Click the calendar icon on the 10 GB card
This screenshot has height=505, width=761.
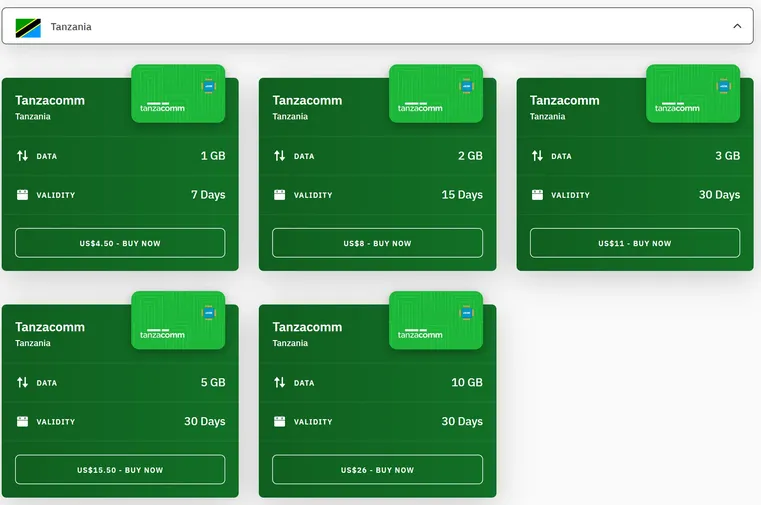280,421
